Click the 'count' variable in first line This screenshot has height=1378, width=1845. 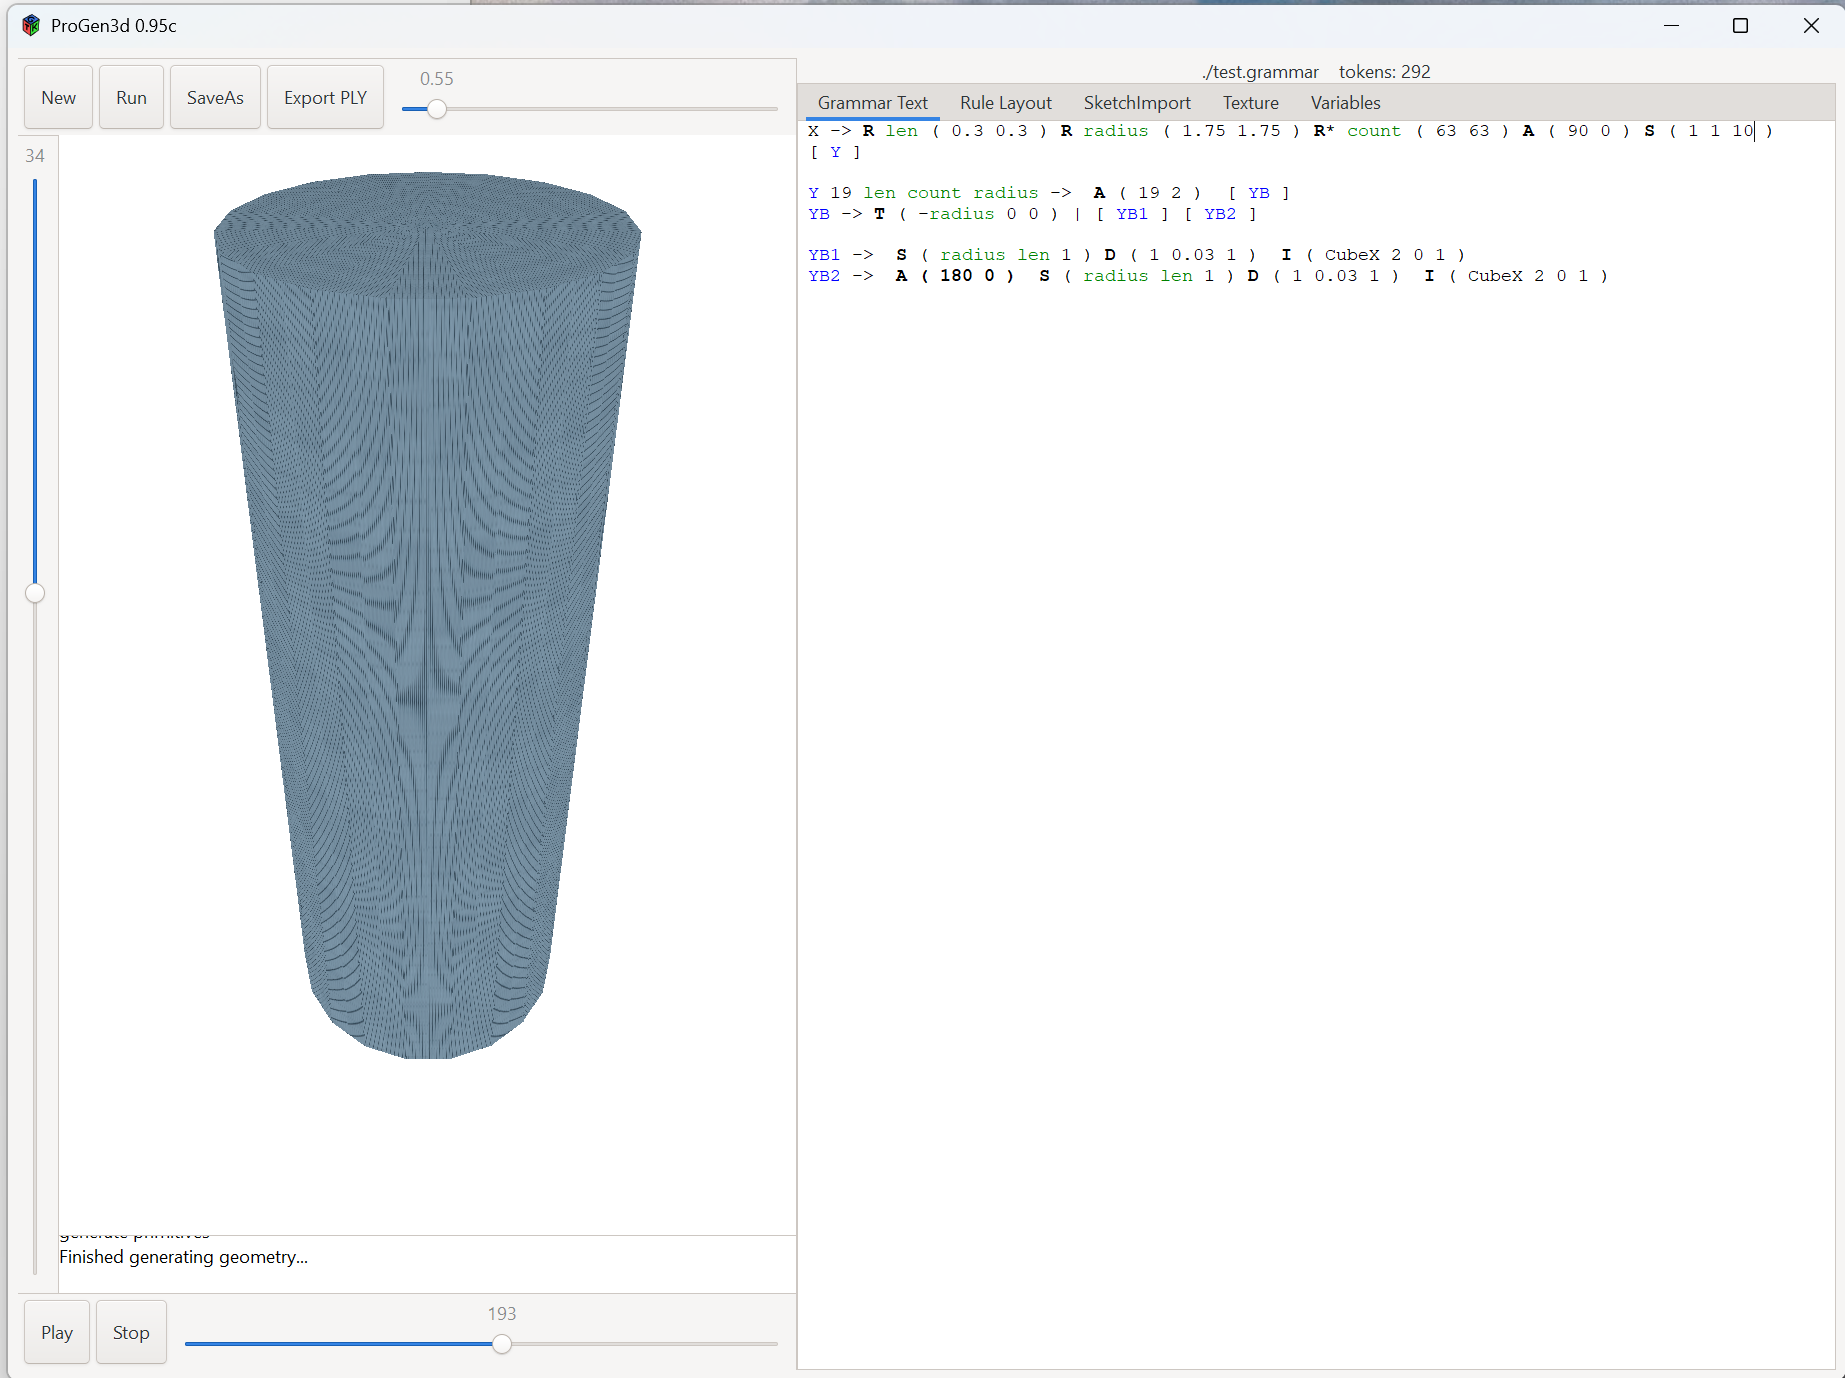click(1373, 131)
